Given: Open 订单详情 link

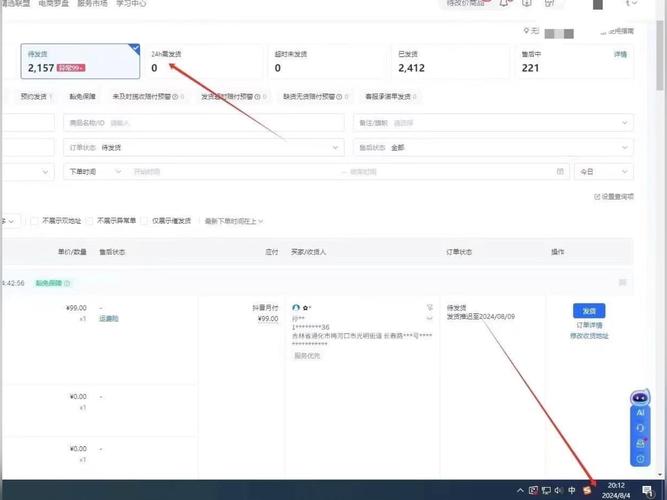Looking at the screenshot, I should click(x=589, y=325).
